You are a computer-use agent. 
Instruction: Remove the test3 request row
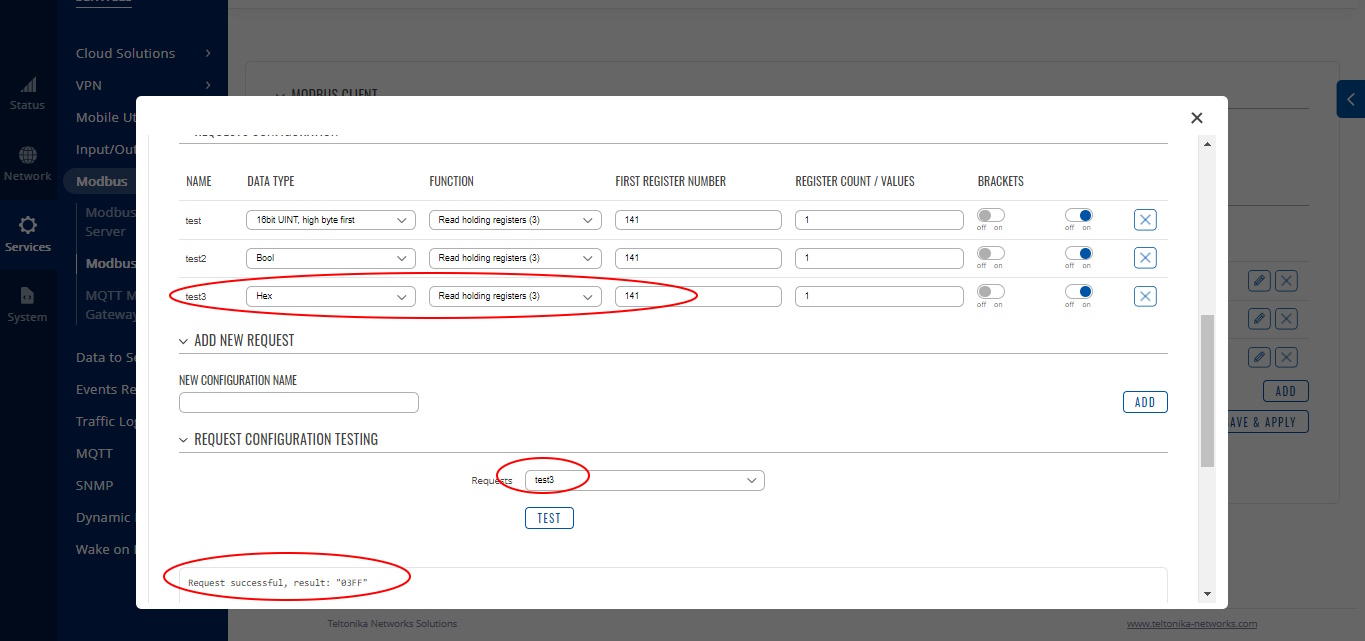click(x=1145, y=296)
